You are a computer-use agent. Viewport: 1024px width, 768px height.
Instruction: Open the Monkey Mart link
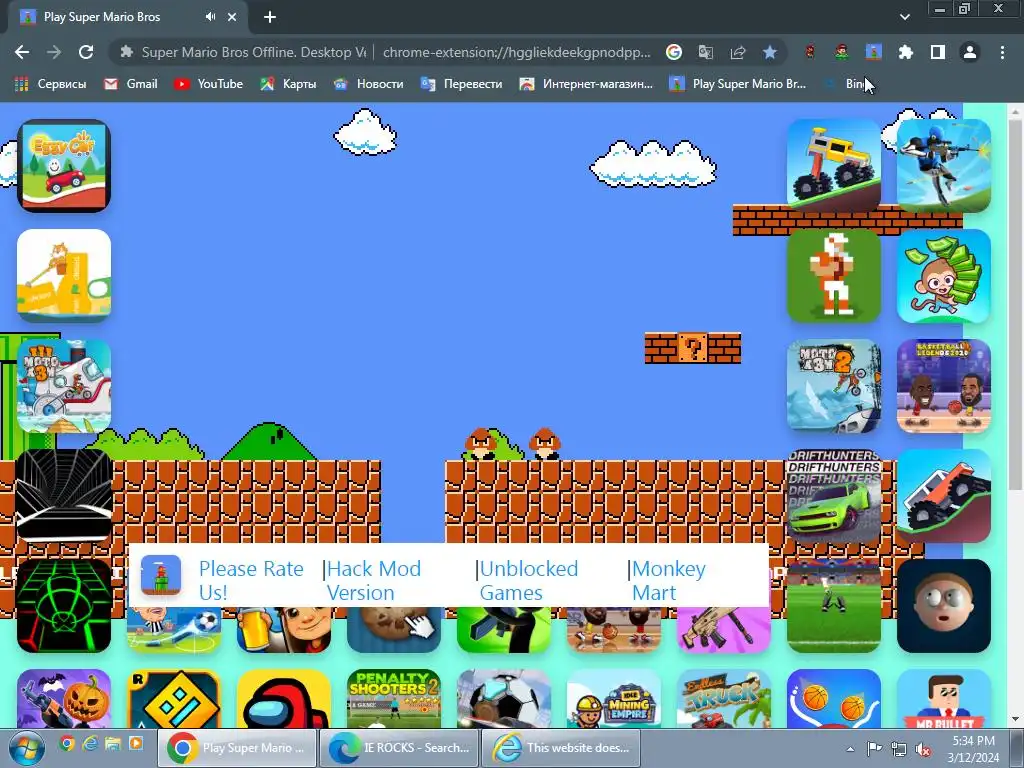click(669, 581)
